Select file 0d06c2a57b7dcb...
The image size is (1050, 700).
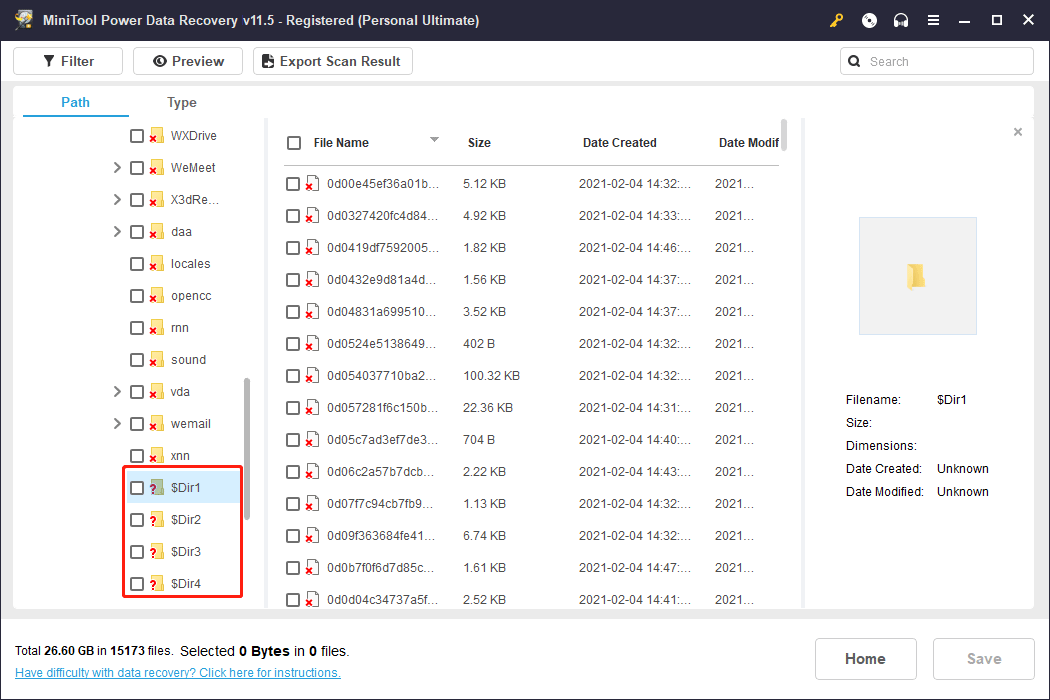(x=532, y=472)
